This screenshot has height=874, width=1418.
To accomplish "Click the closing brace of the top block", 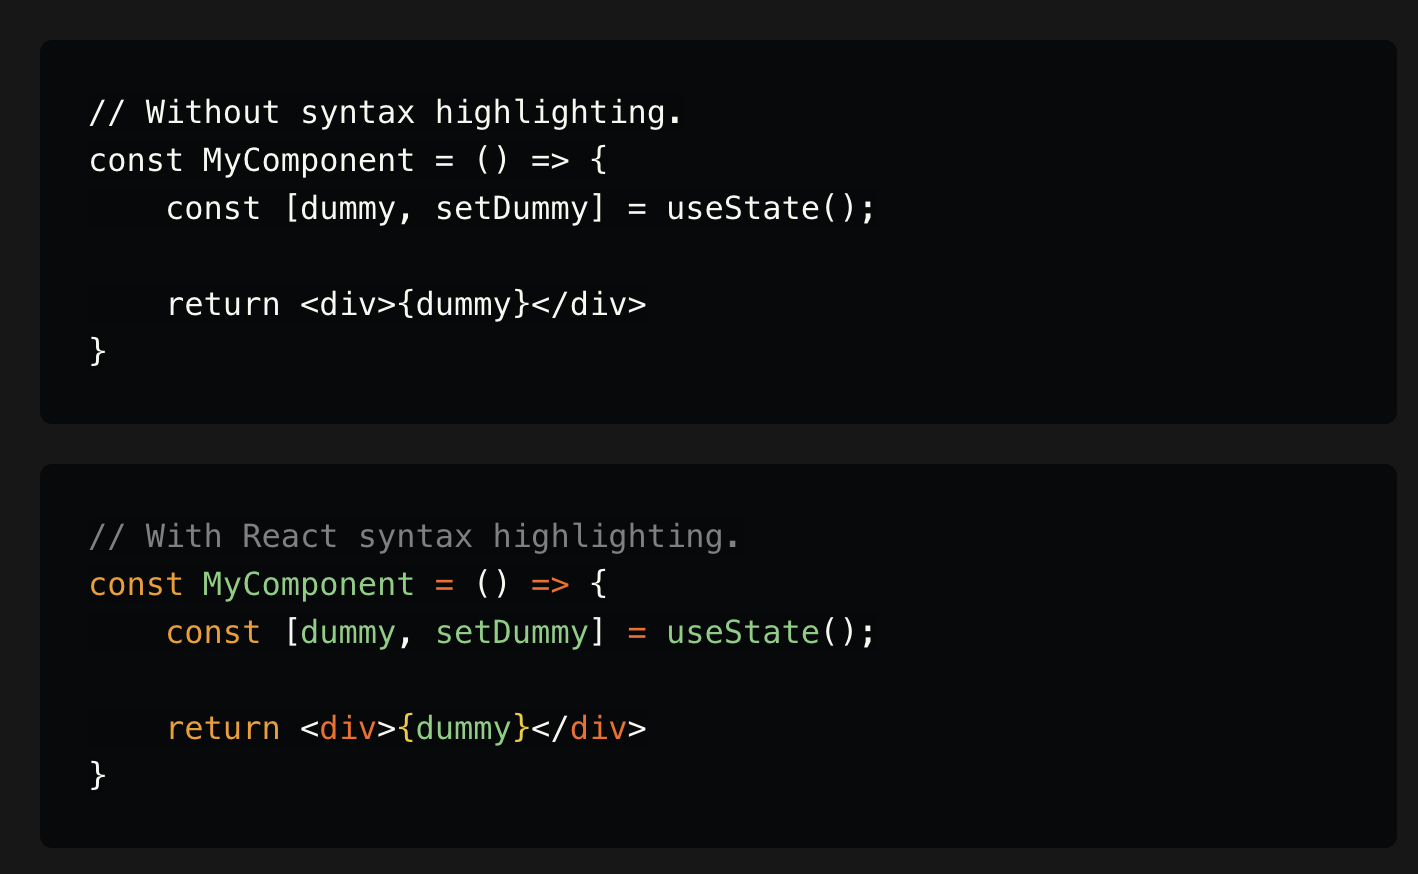I will point(97,351).
